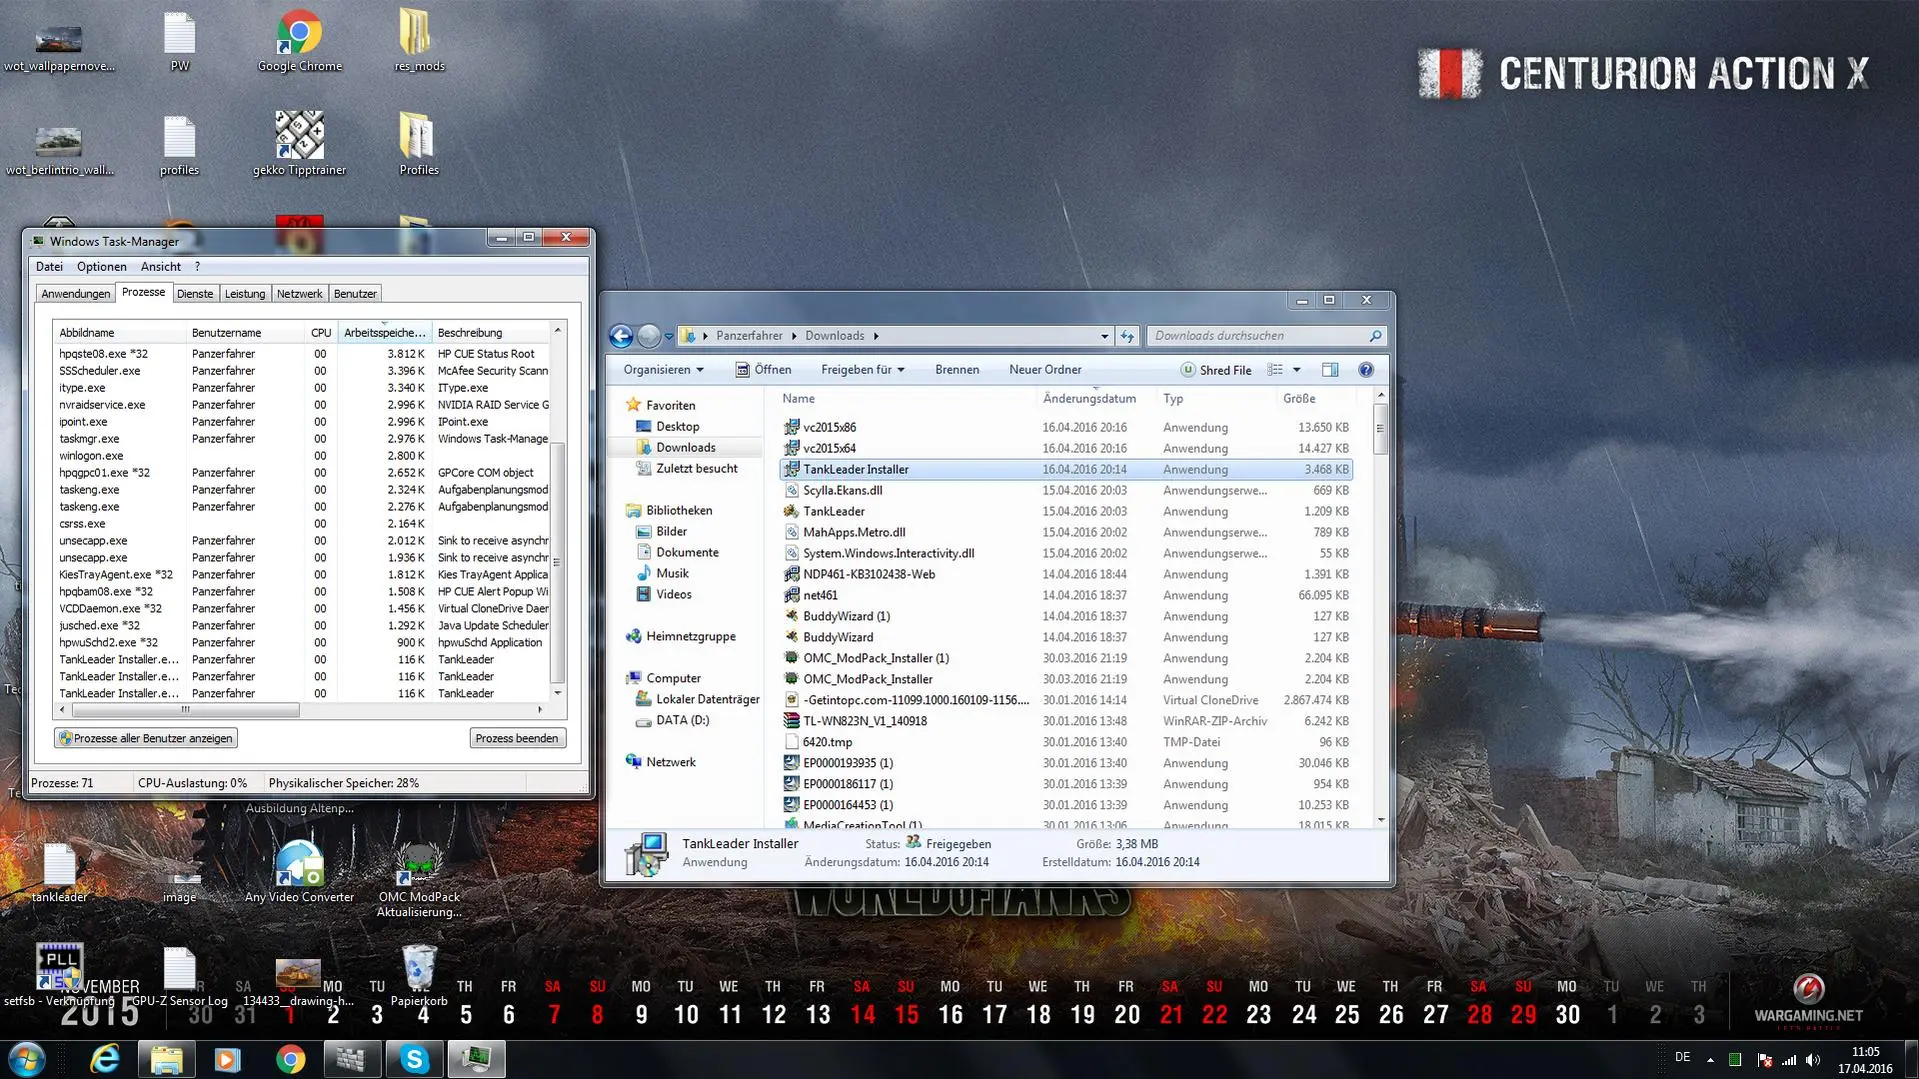Open Windows Media Player taskbar icon
The image size is (1919, 1079).
pyautogui.click(x=228, y=1059)
